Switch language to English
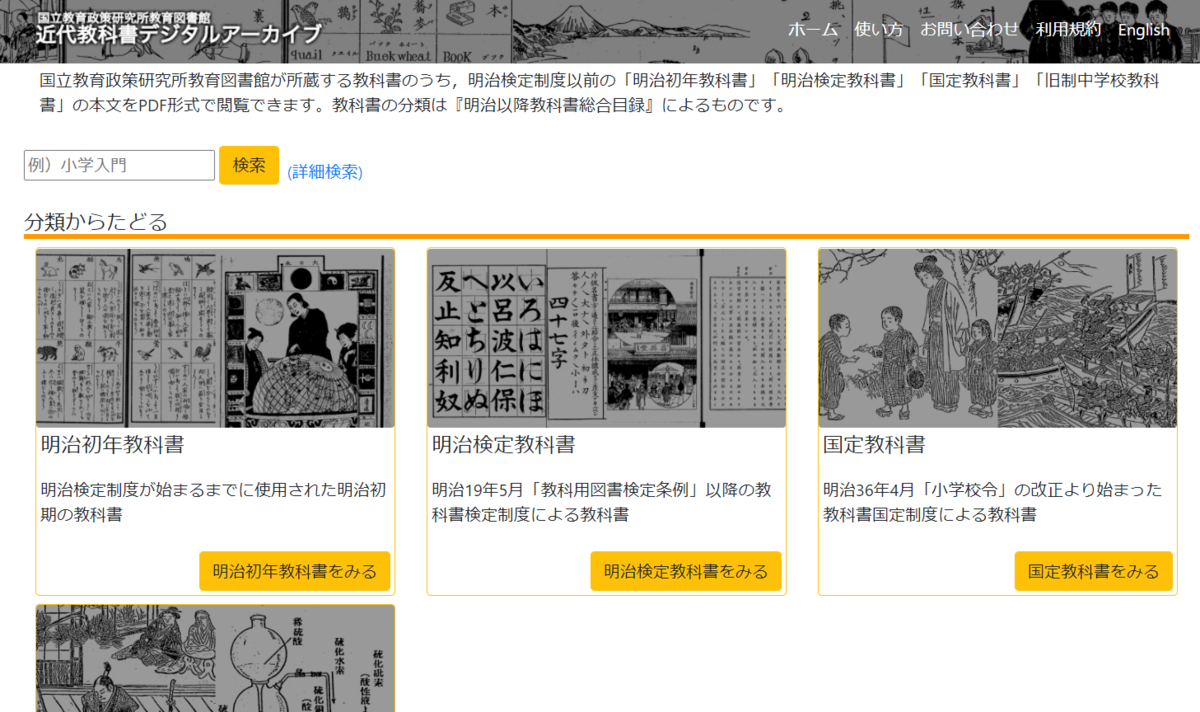This screenshot has height=712, width=1200. pos(1144,30)
